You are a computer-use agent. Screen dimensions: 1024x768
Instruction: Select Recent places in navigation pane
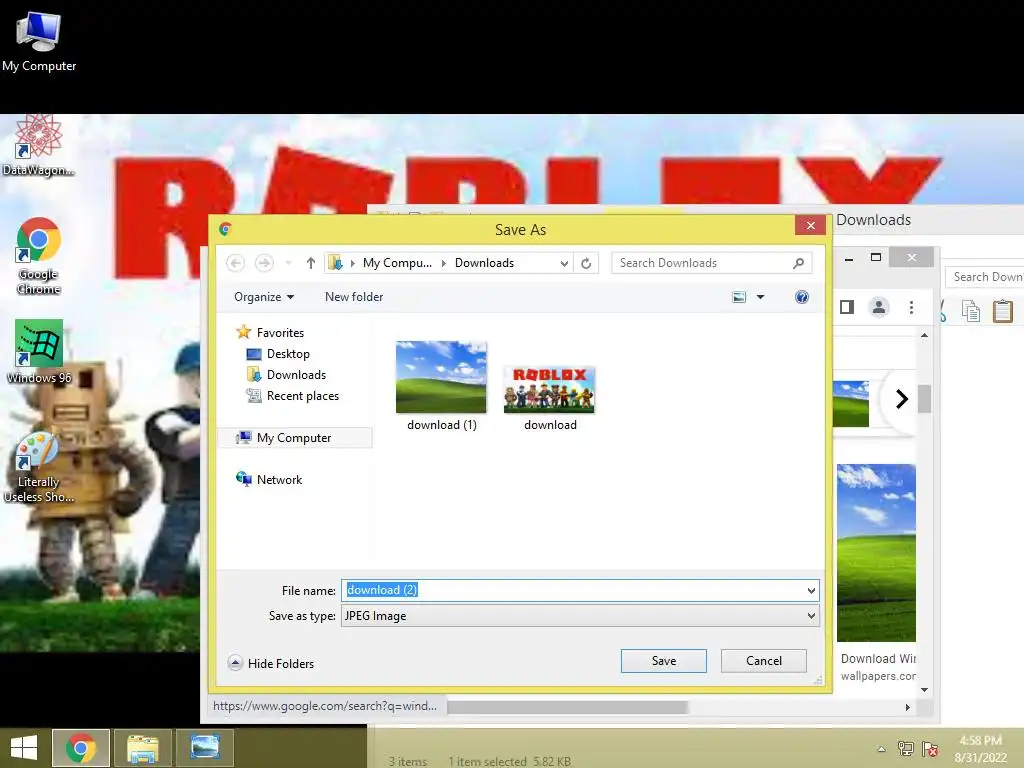(293, 396)
